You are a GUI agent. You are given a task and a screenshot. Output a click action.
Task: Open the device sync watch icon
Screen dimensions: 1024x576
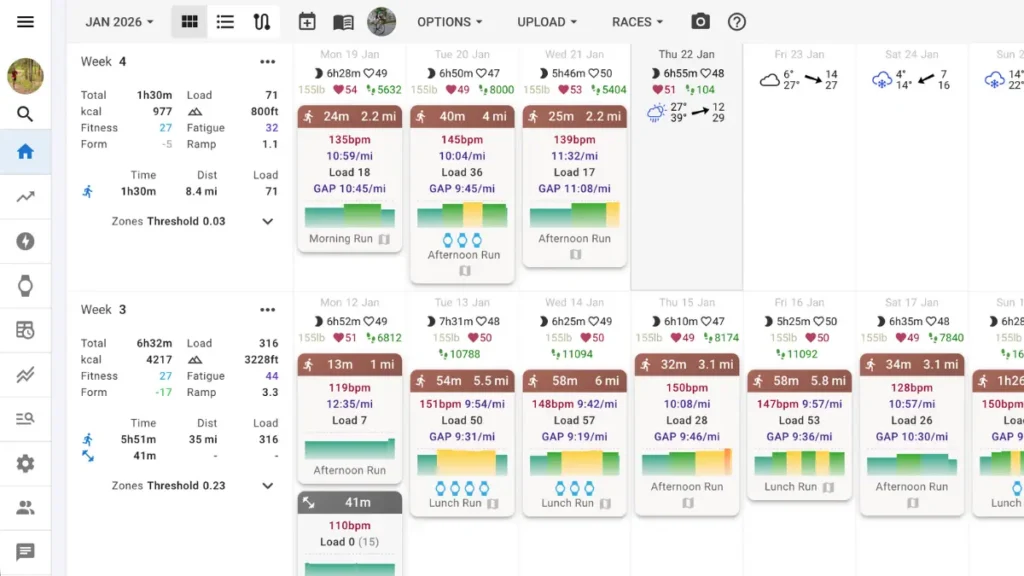coord(25,285)
